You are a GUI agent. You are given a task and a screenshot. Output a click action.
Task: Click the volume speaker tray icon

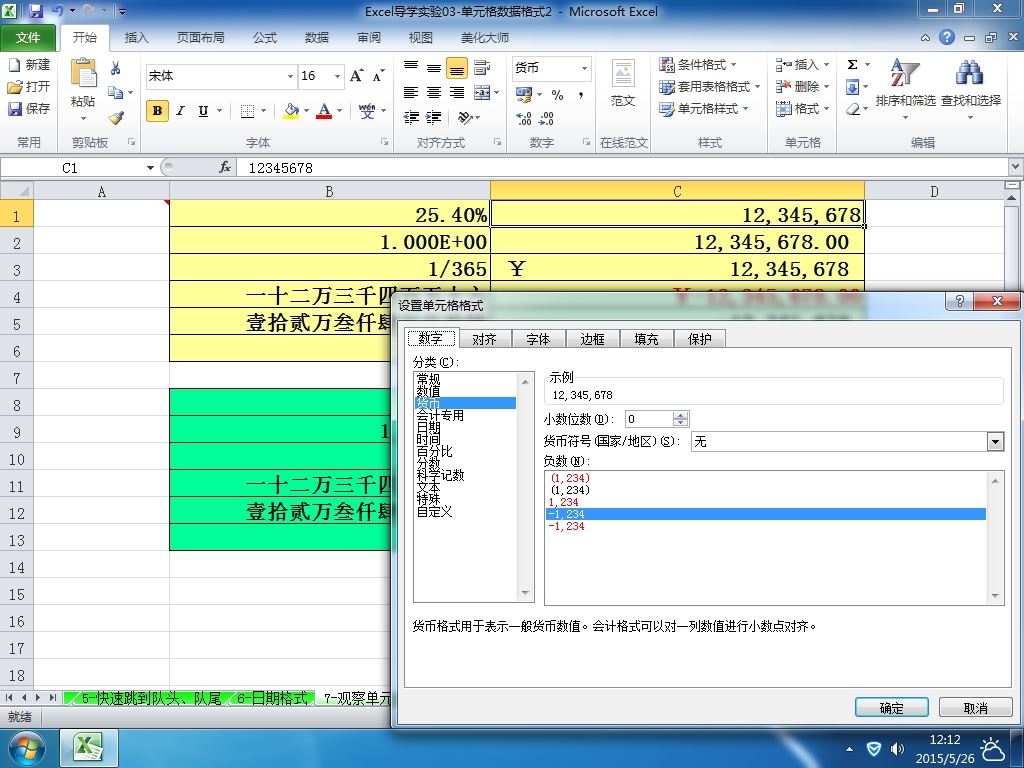[898, 749]
